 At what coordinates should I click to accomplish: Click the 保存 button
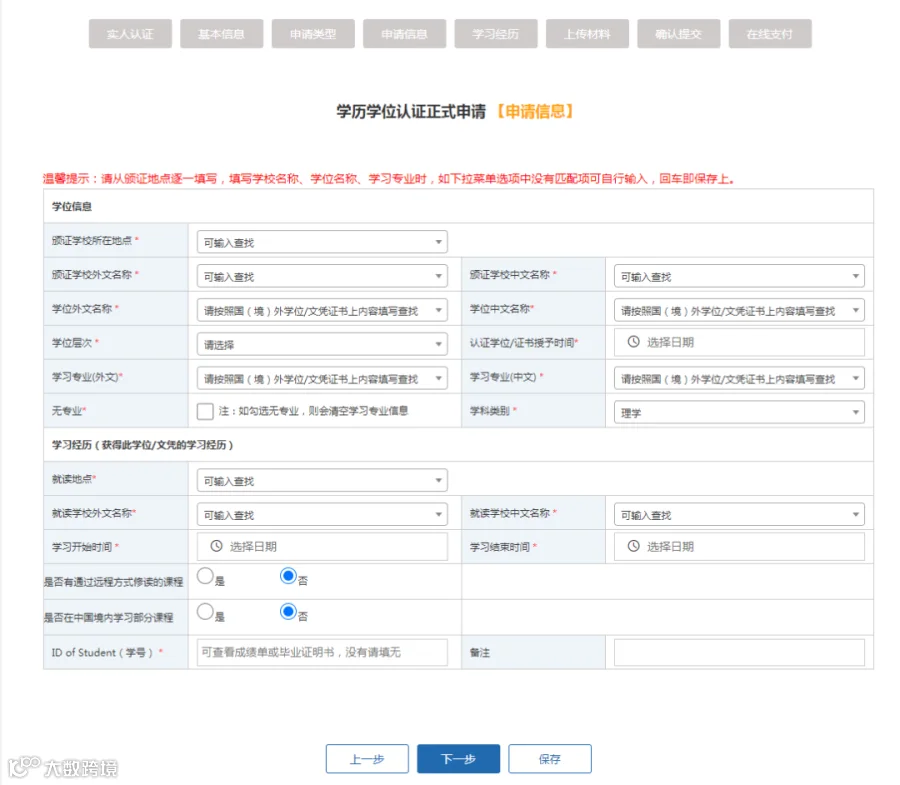pyautogui.click(x=550, y=759)
